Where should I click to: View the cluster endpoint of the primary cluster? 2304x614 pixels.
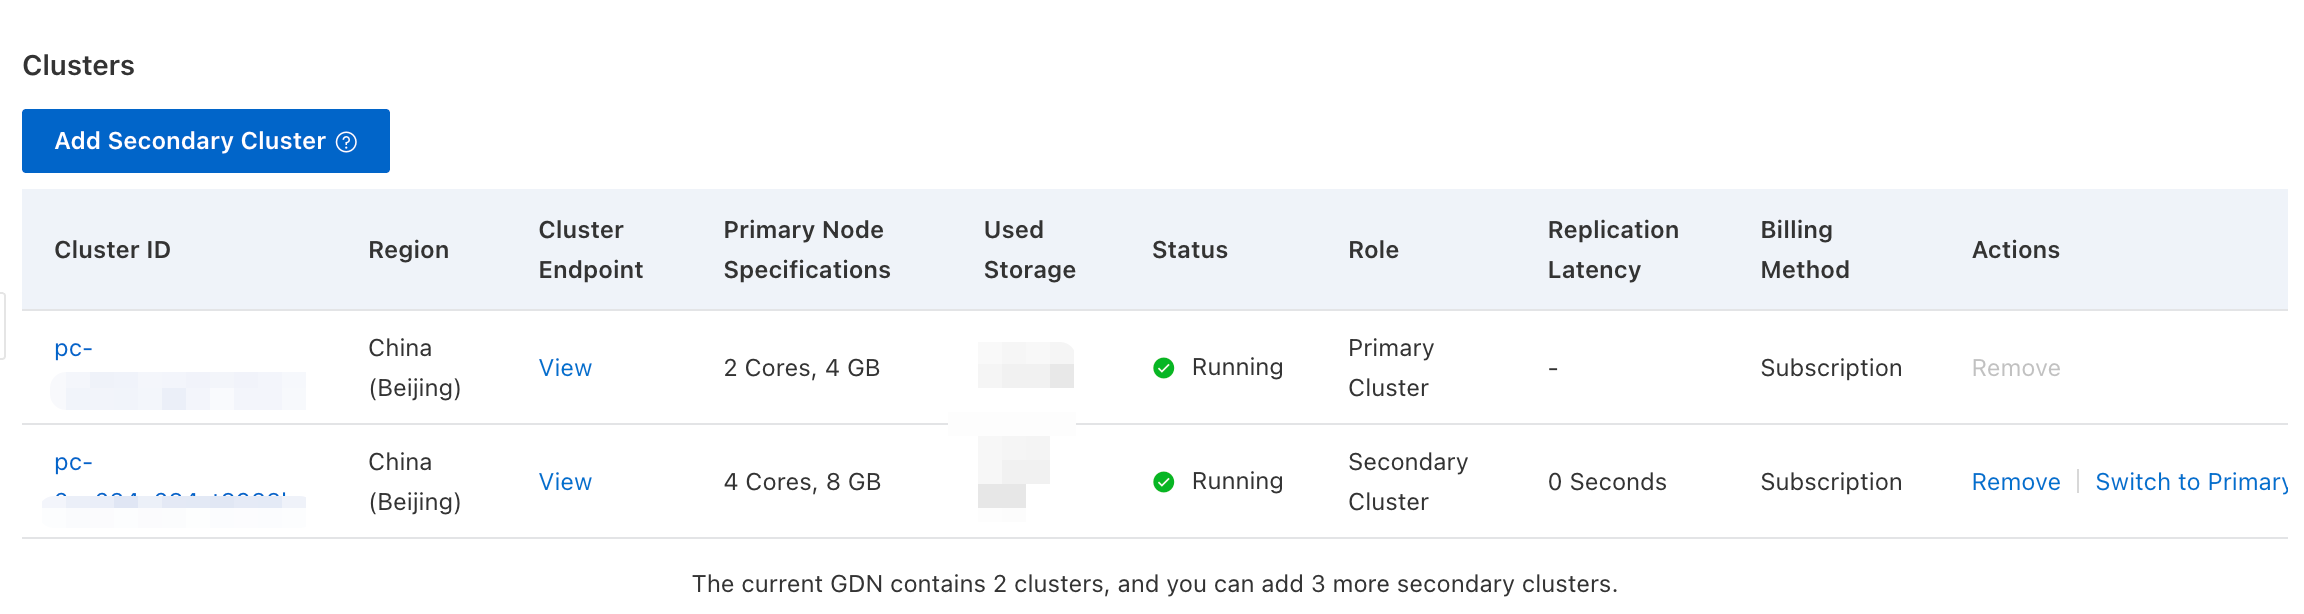click(x=565, y=368)
